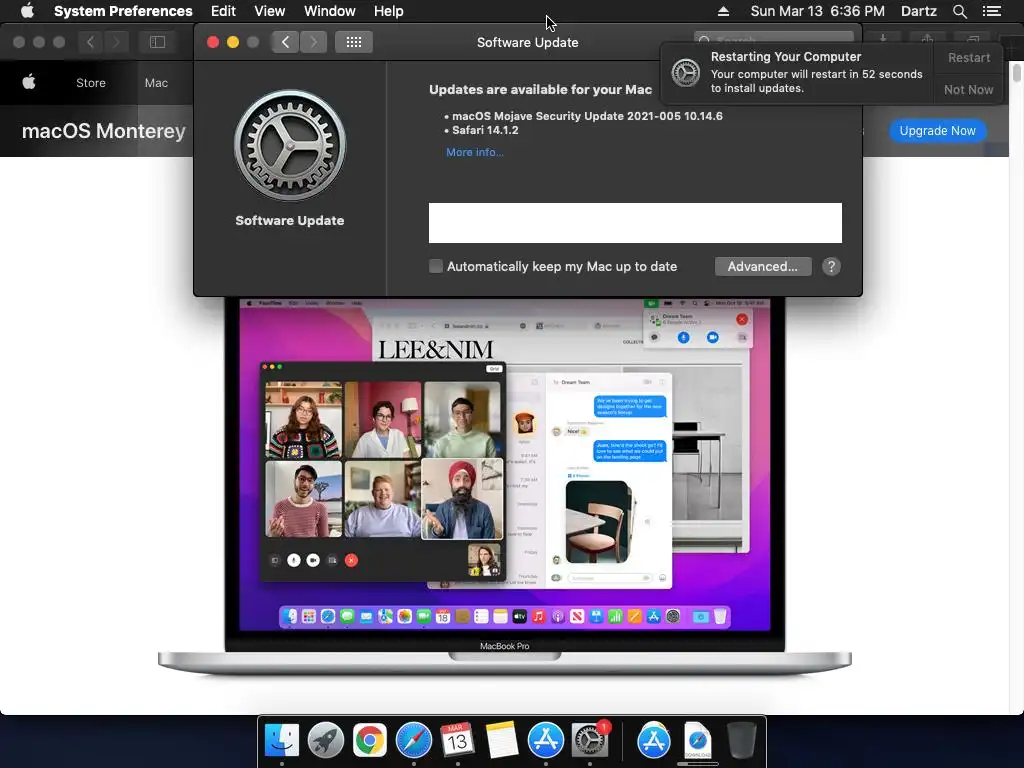
Task: Open the Window menu
Action: tap(330, 11)
